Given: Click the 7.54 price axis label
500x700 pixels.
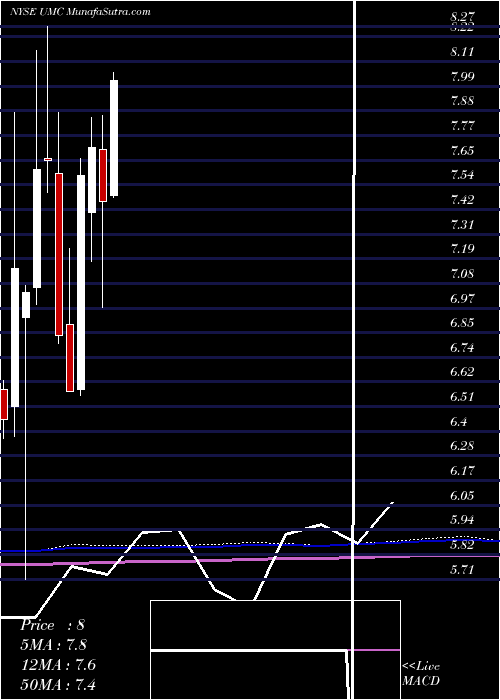Looking at the screenshot, I should pos(462,175).
